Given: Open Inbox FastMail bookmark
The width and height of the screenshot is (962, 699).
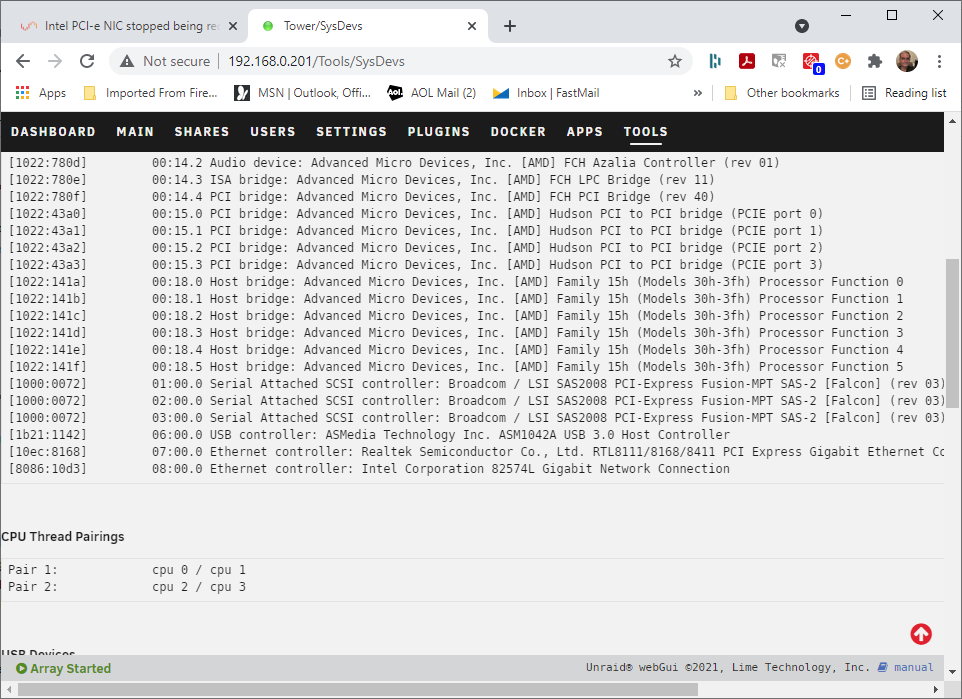Looking at the screenshot, I should click(x=547, y=93).
